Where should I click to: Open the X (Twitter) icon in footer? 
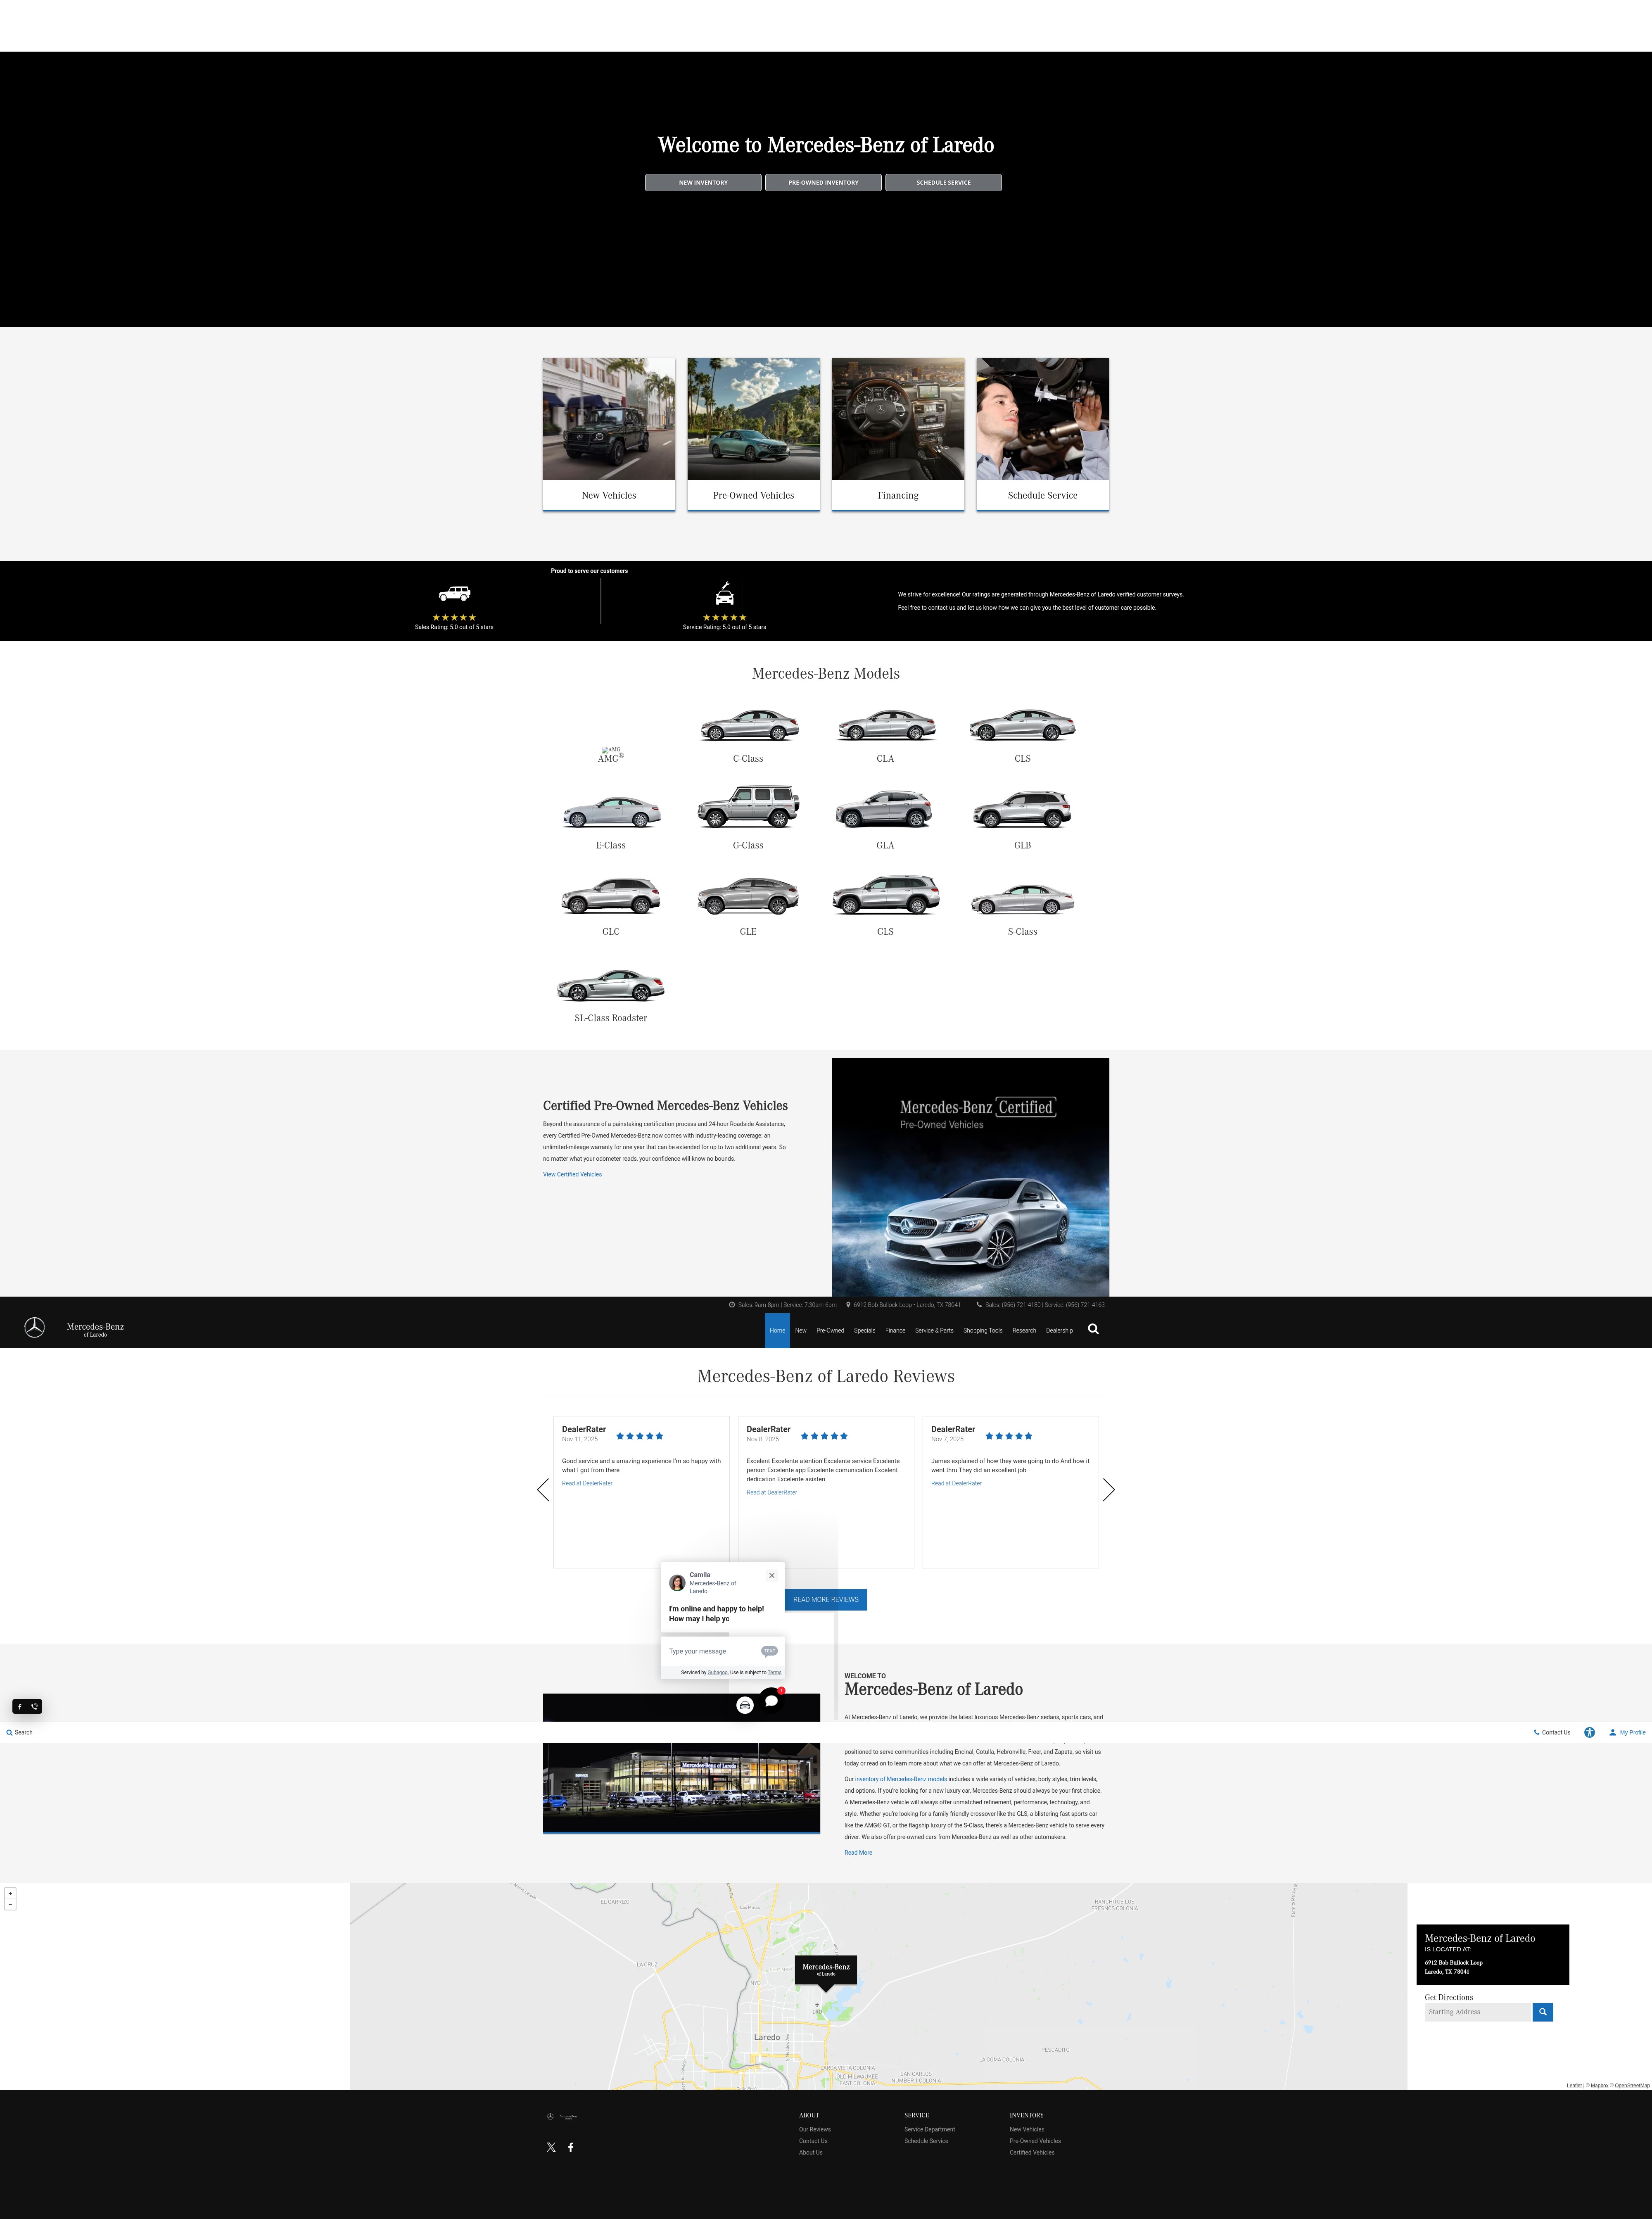551,2147
